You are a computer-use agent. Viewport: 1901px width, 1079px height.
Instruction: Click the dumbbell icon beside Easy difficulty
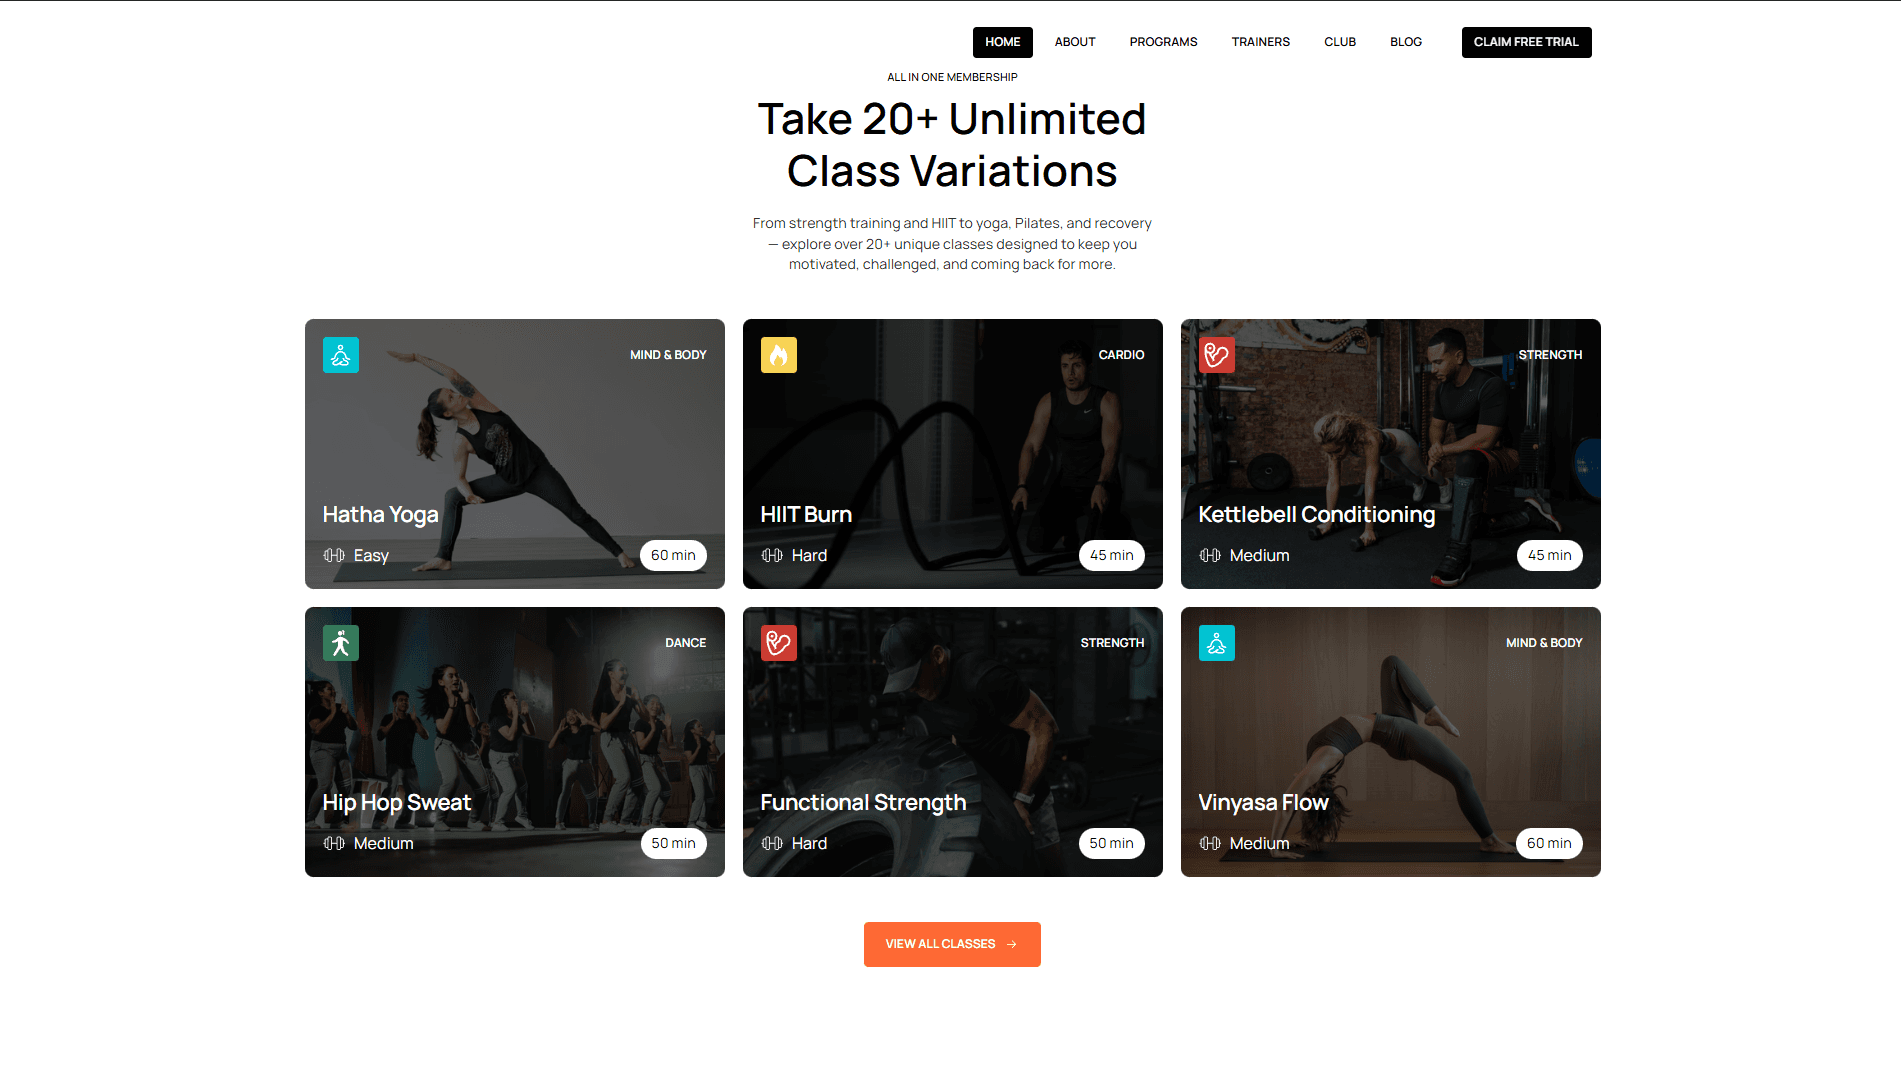(334, 555)
